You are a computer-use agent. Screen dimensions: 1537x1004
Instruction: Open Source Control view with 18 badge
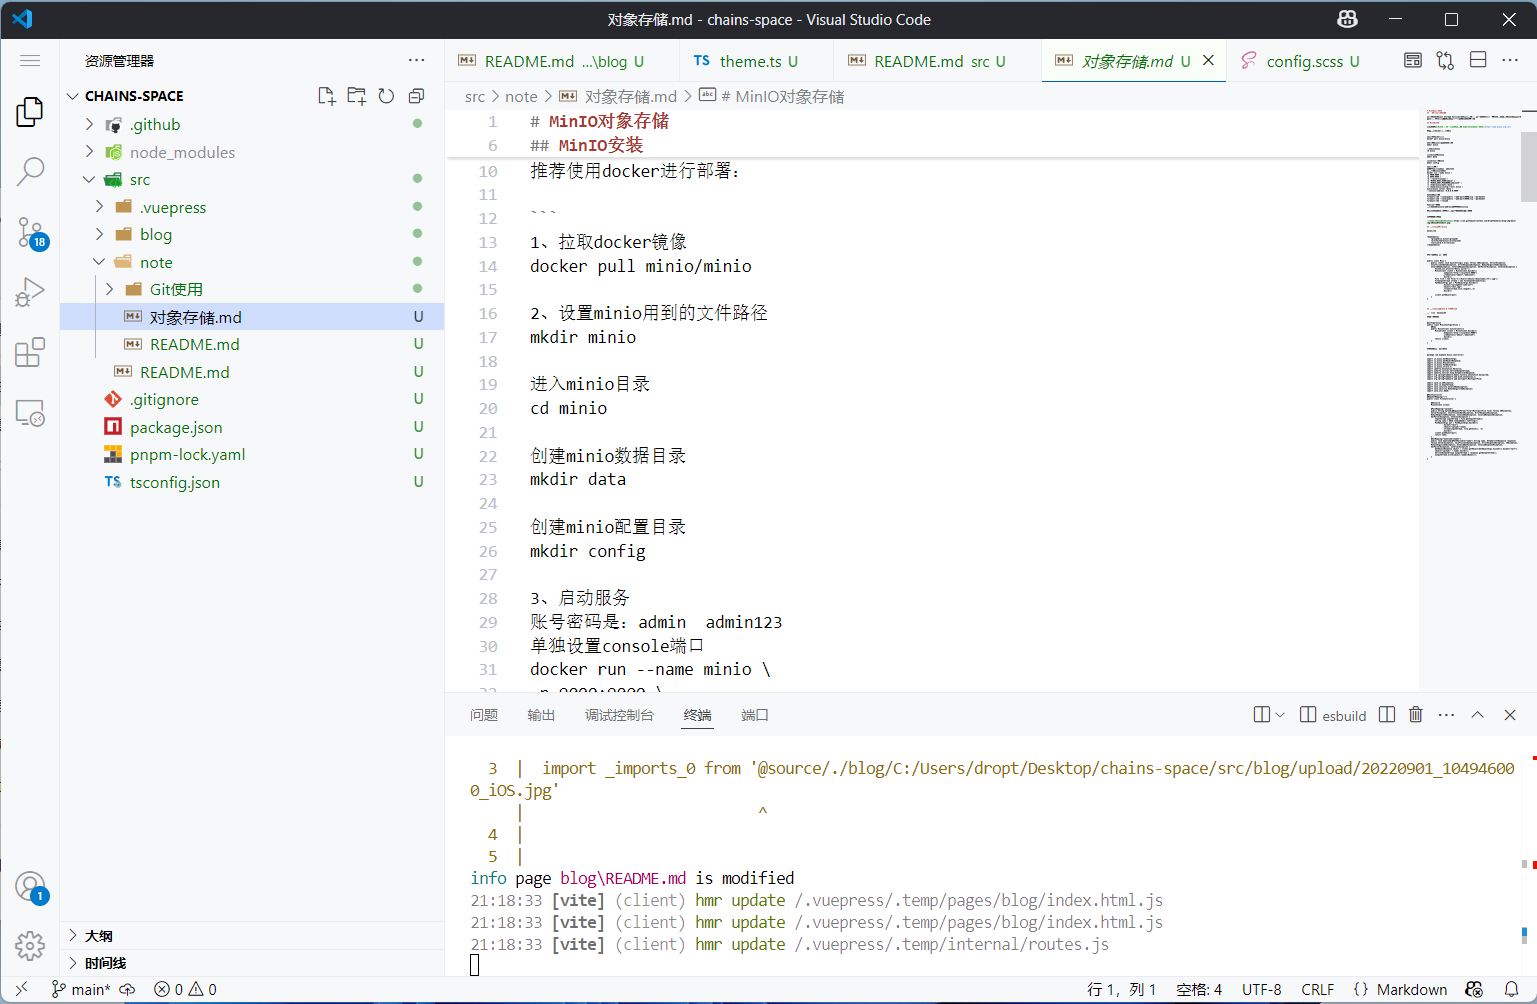point(30,232)
